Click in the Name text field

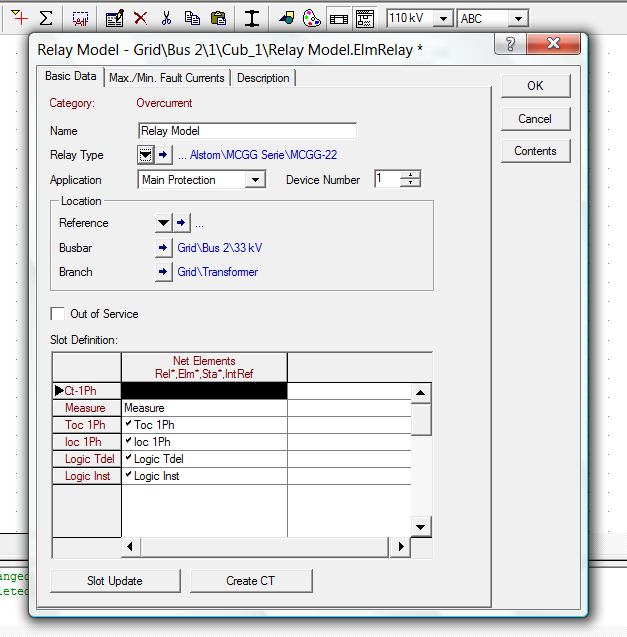pos(247,131)
